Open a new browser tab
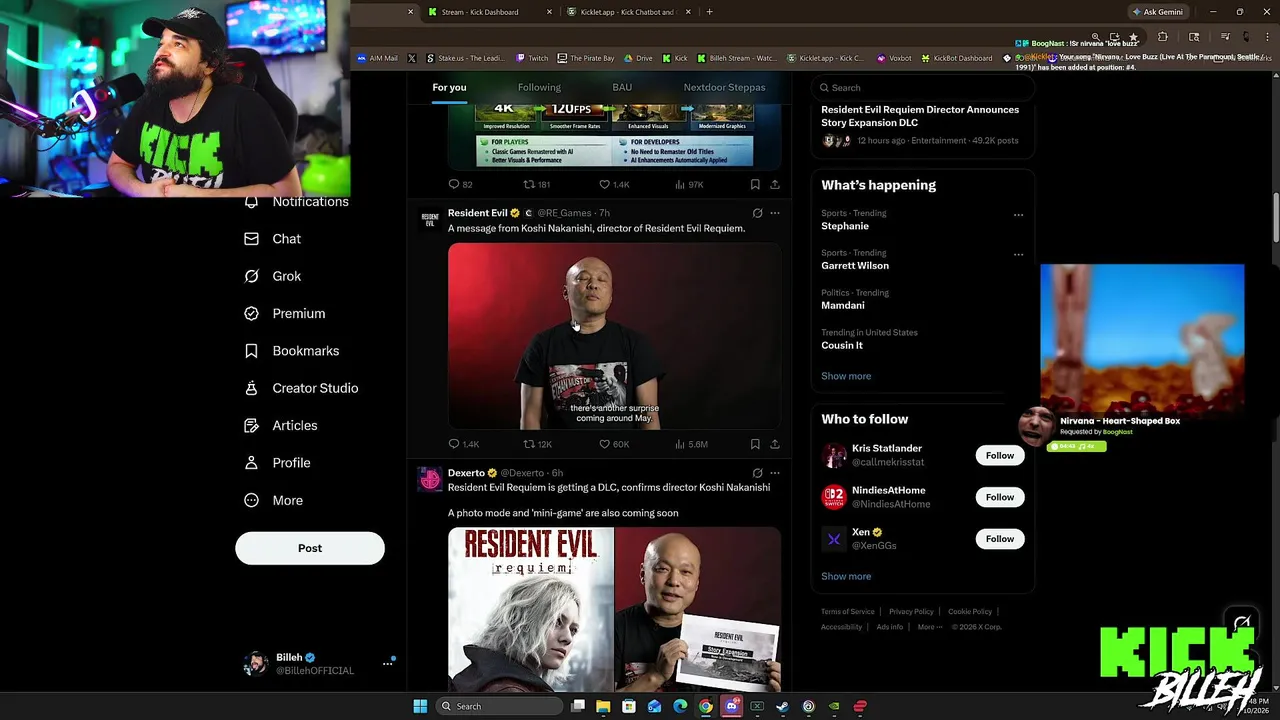Viewport: 1280px width, 720px height. (x=709, y=12)
